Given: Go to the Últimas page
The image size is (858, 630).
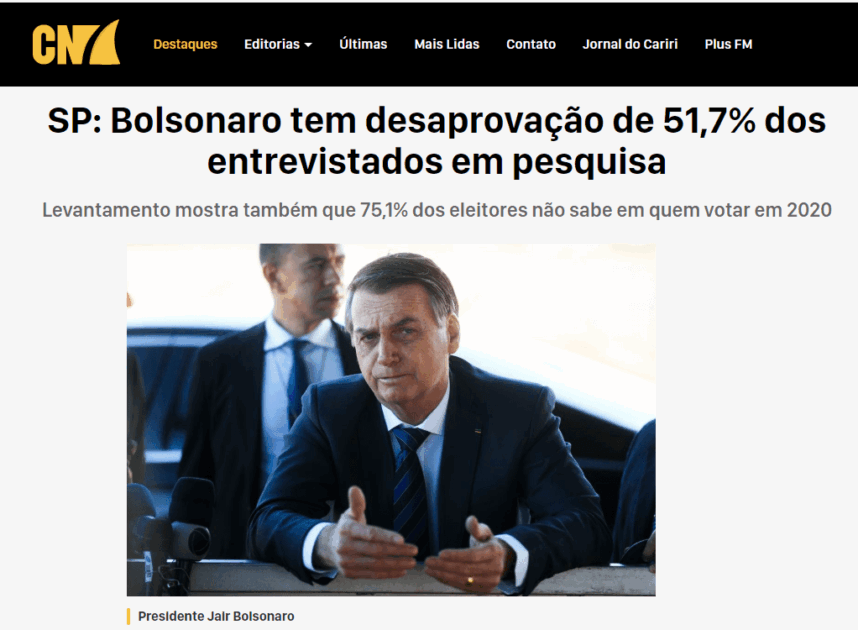Looking at the screenshot, I should pyautogui.click(x=363, y=44).
